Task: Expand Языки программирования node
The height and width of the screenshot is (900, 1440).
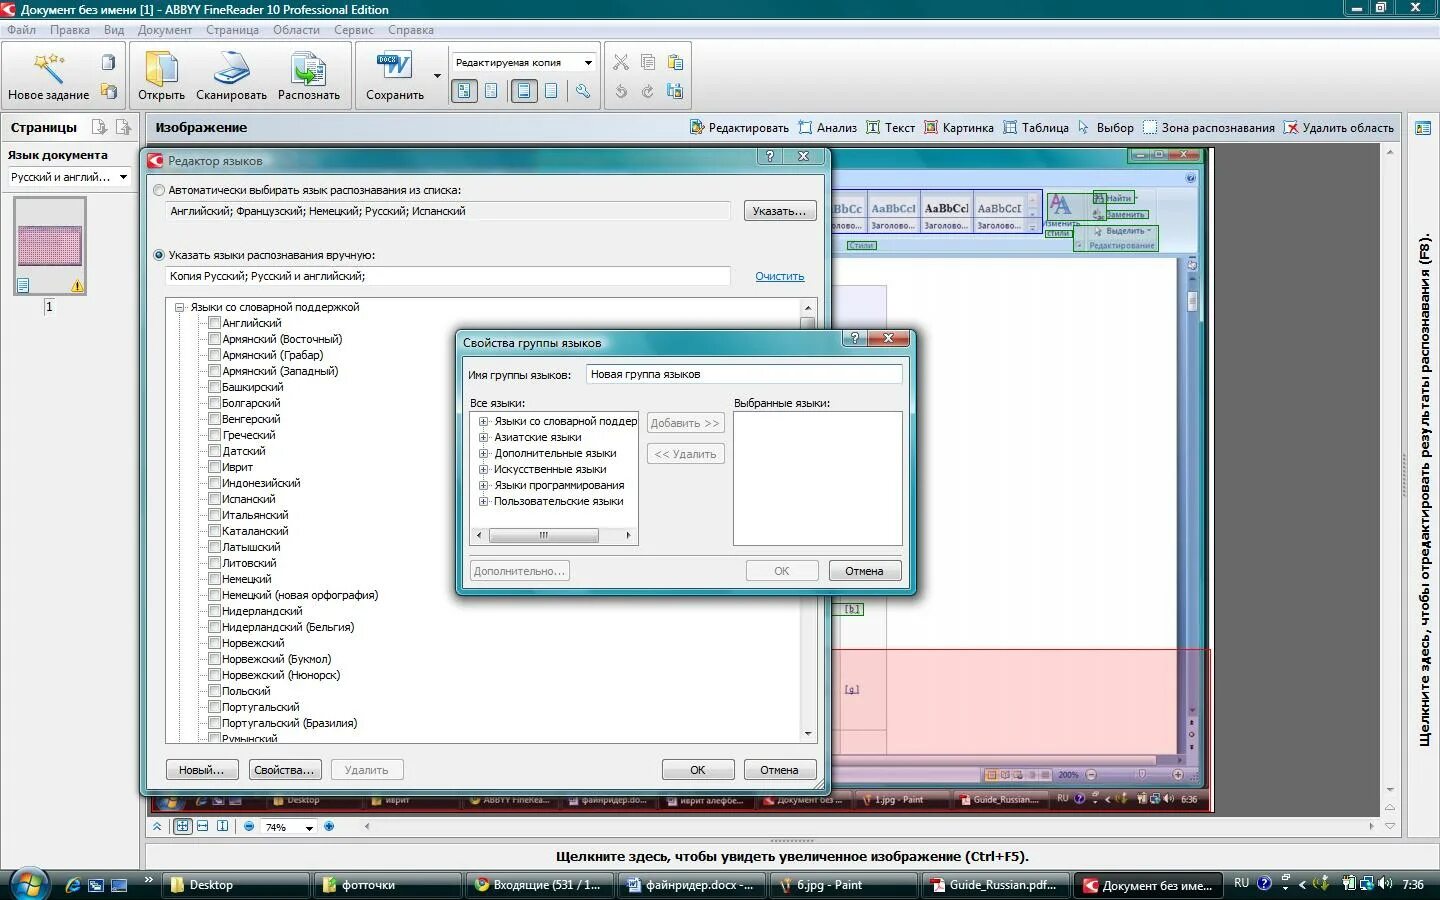Action: [484, 485]
